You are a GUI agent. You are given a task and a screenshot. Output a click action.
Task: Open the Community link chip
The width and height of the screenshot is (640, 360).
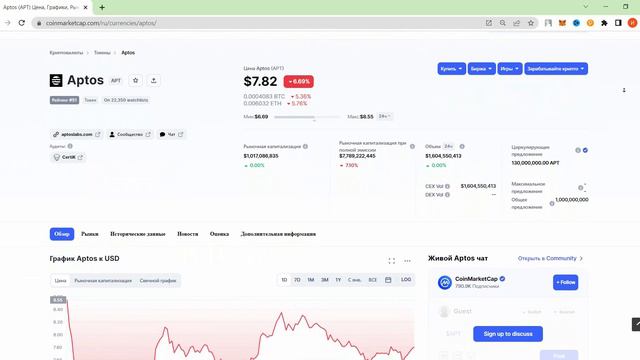tap(129, 134)
